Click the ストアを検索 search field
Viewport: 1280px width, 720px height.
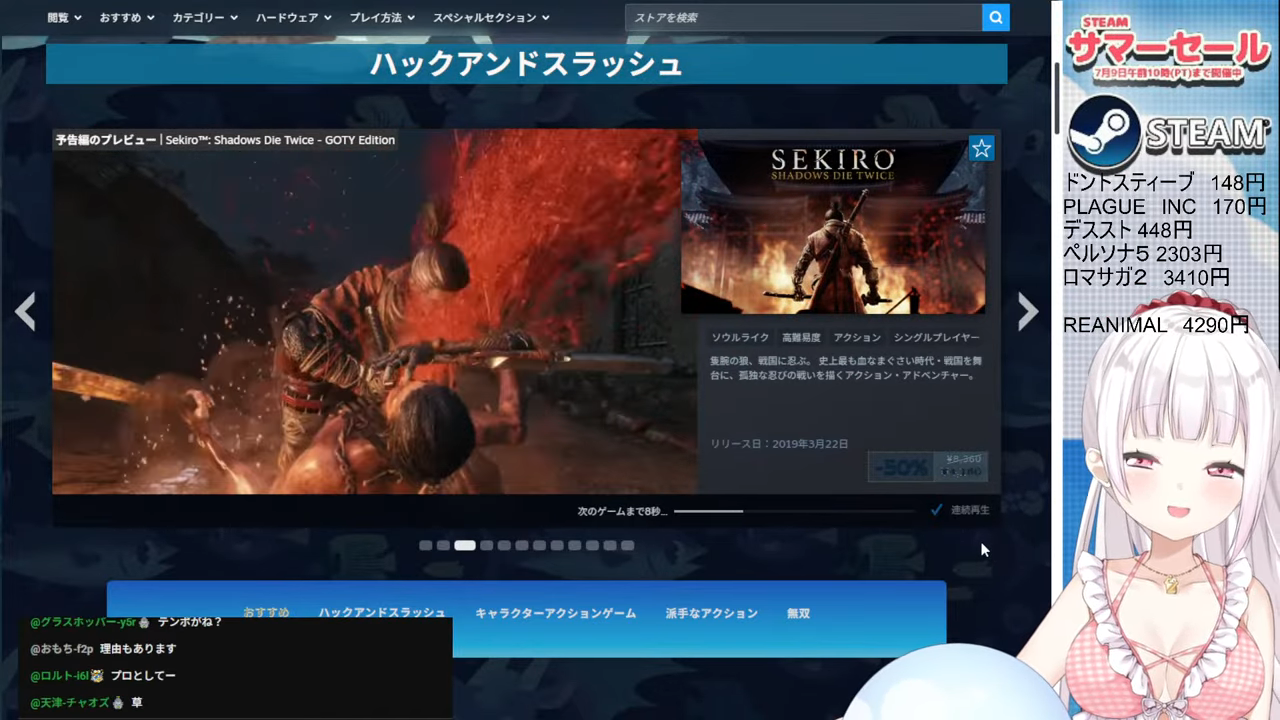pyautogui.click(x=803, y=17)
